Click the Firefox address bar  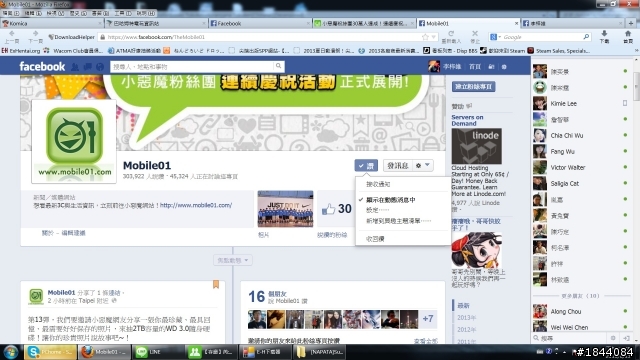261,37
